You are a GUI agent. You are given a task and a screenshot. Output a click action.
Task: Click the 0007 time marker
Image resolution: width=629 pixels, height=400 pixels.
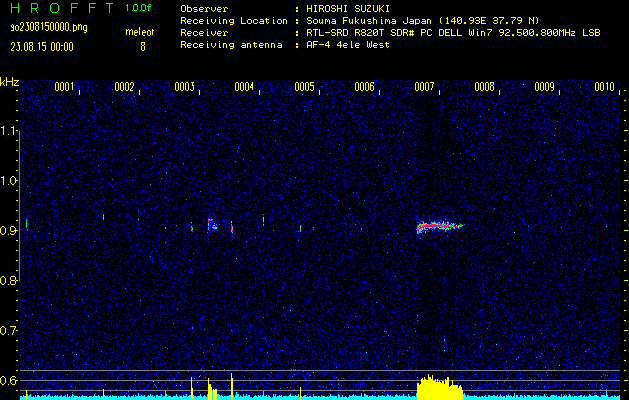point(424,87)
